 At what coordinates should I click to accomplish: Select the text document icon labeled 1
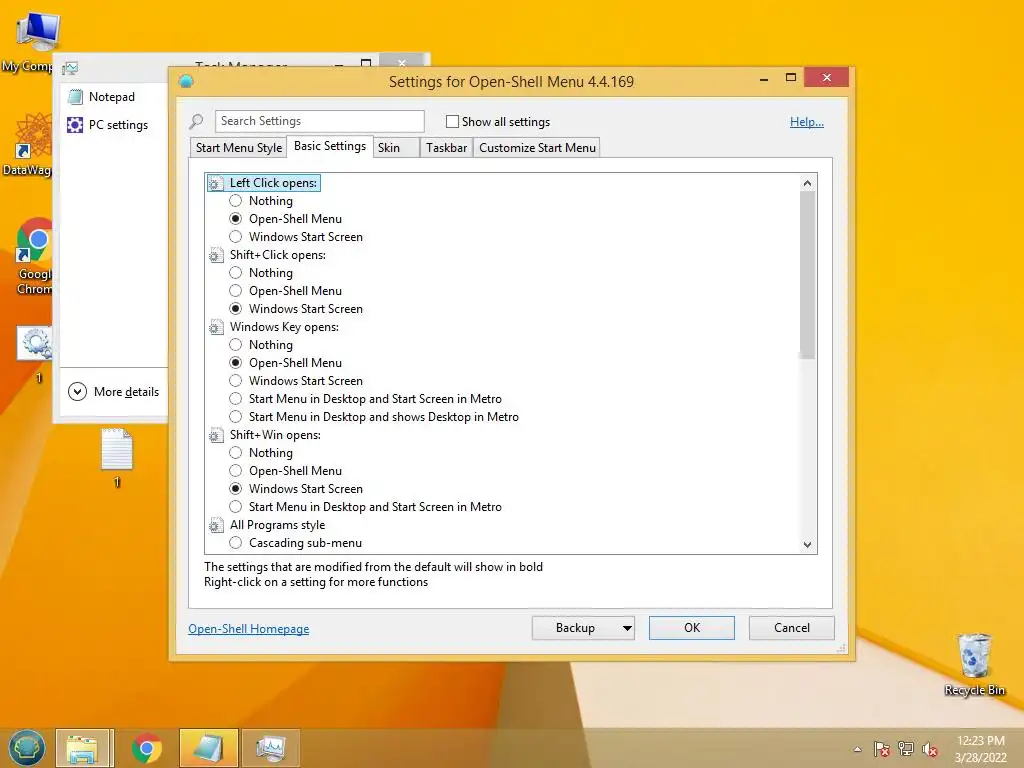point(117,457)
